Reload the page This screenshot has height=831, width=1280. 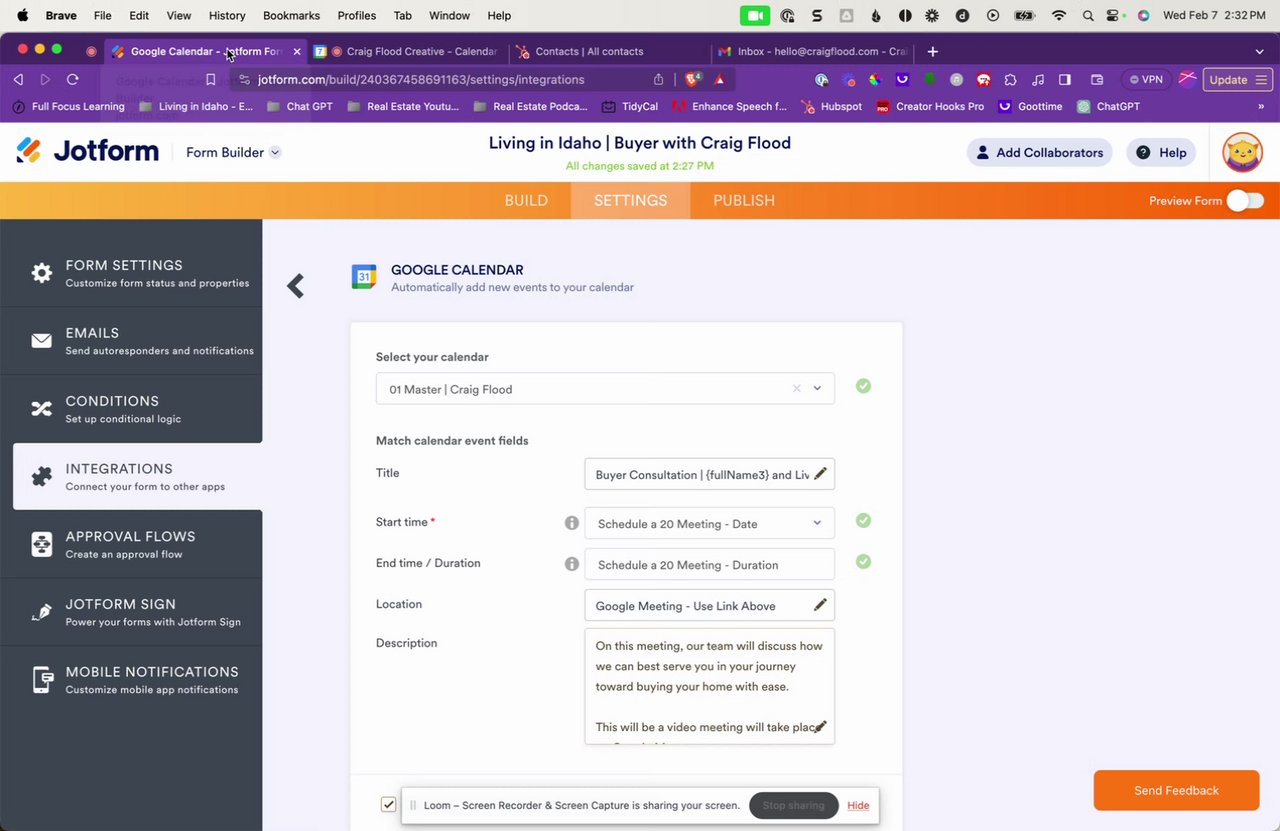coord(72,79)
